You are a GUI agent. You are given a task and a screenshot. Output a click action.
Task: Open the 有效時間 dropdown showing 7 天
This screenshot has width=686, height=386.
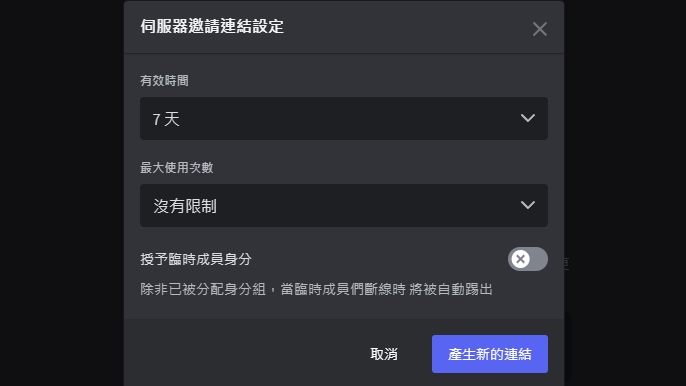344,119
